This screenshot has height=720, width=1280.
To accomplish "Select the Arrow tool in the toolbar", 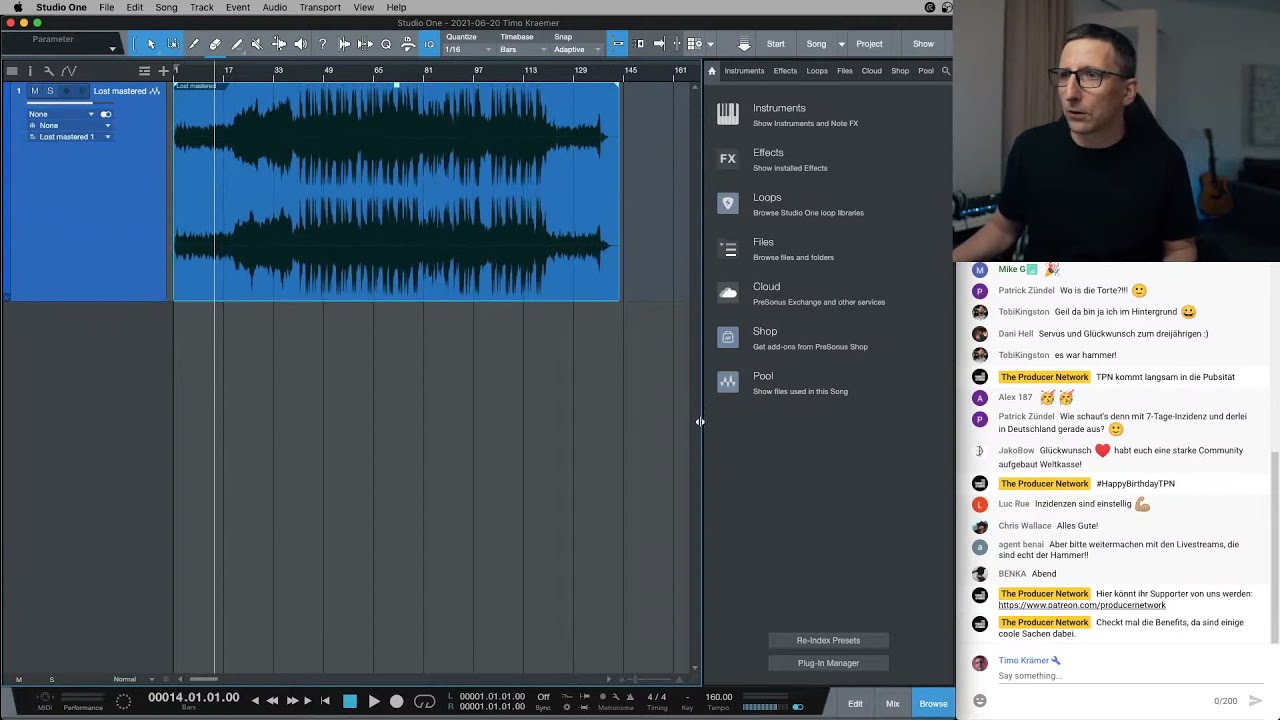I will [151, 44].
